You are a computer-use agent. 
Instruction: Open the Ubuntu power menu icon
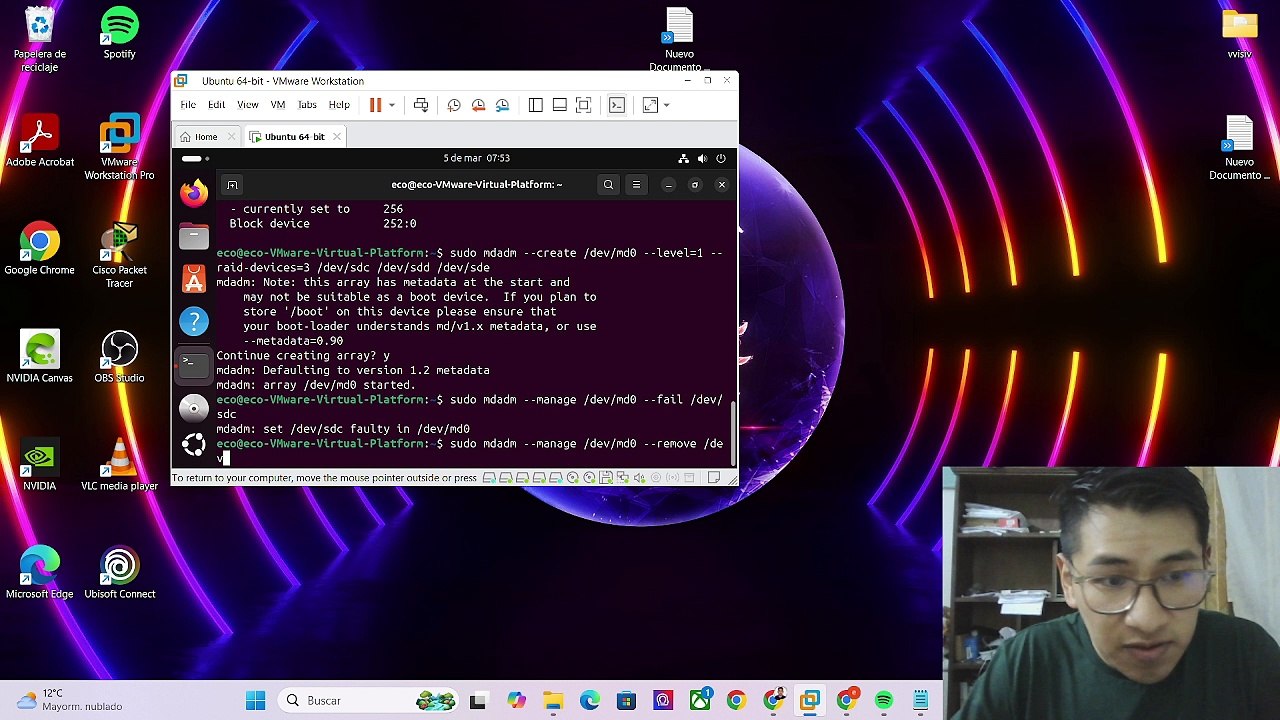click(x=720, y=158)
